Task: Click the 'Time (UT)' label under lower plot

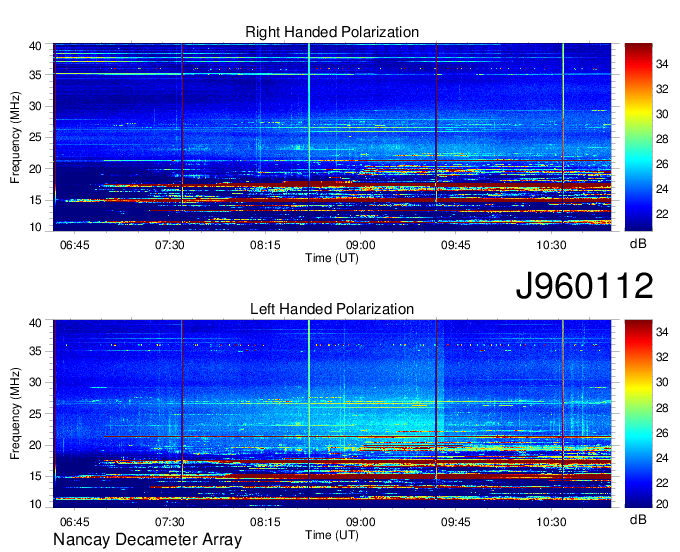Action: pyautogui.click(x=332, y=535)
